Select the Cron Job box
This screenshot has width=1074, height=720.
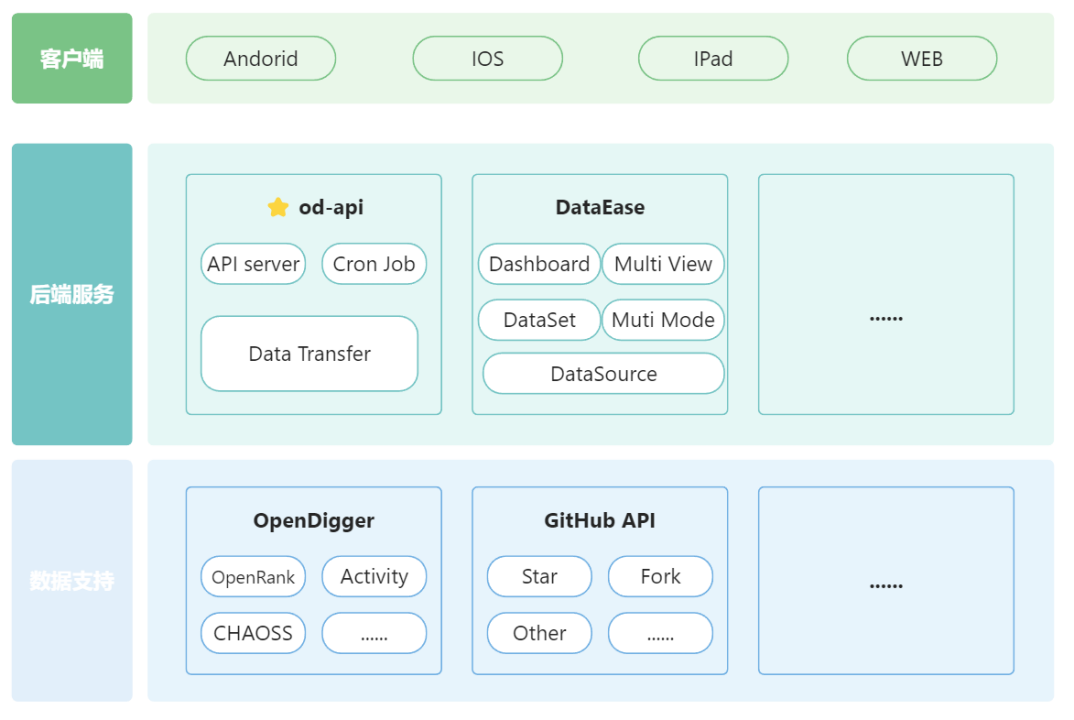(x=374, y=264)
